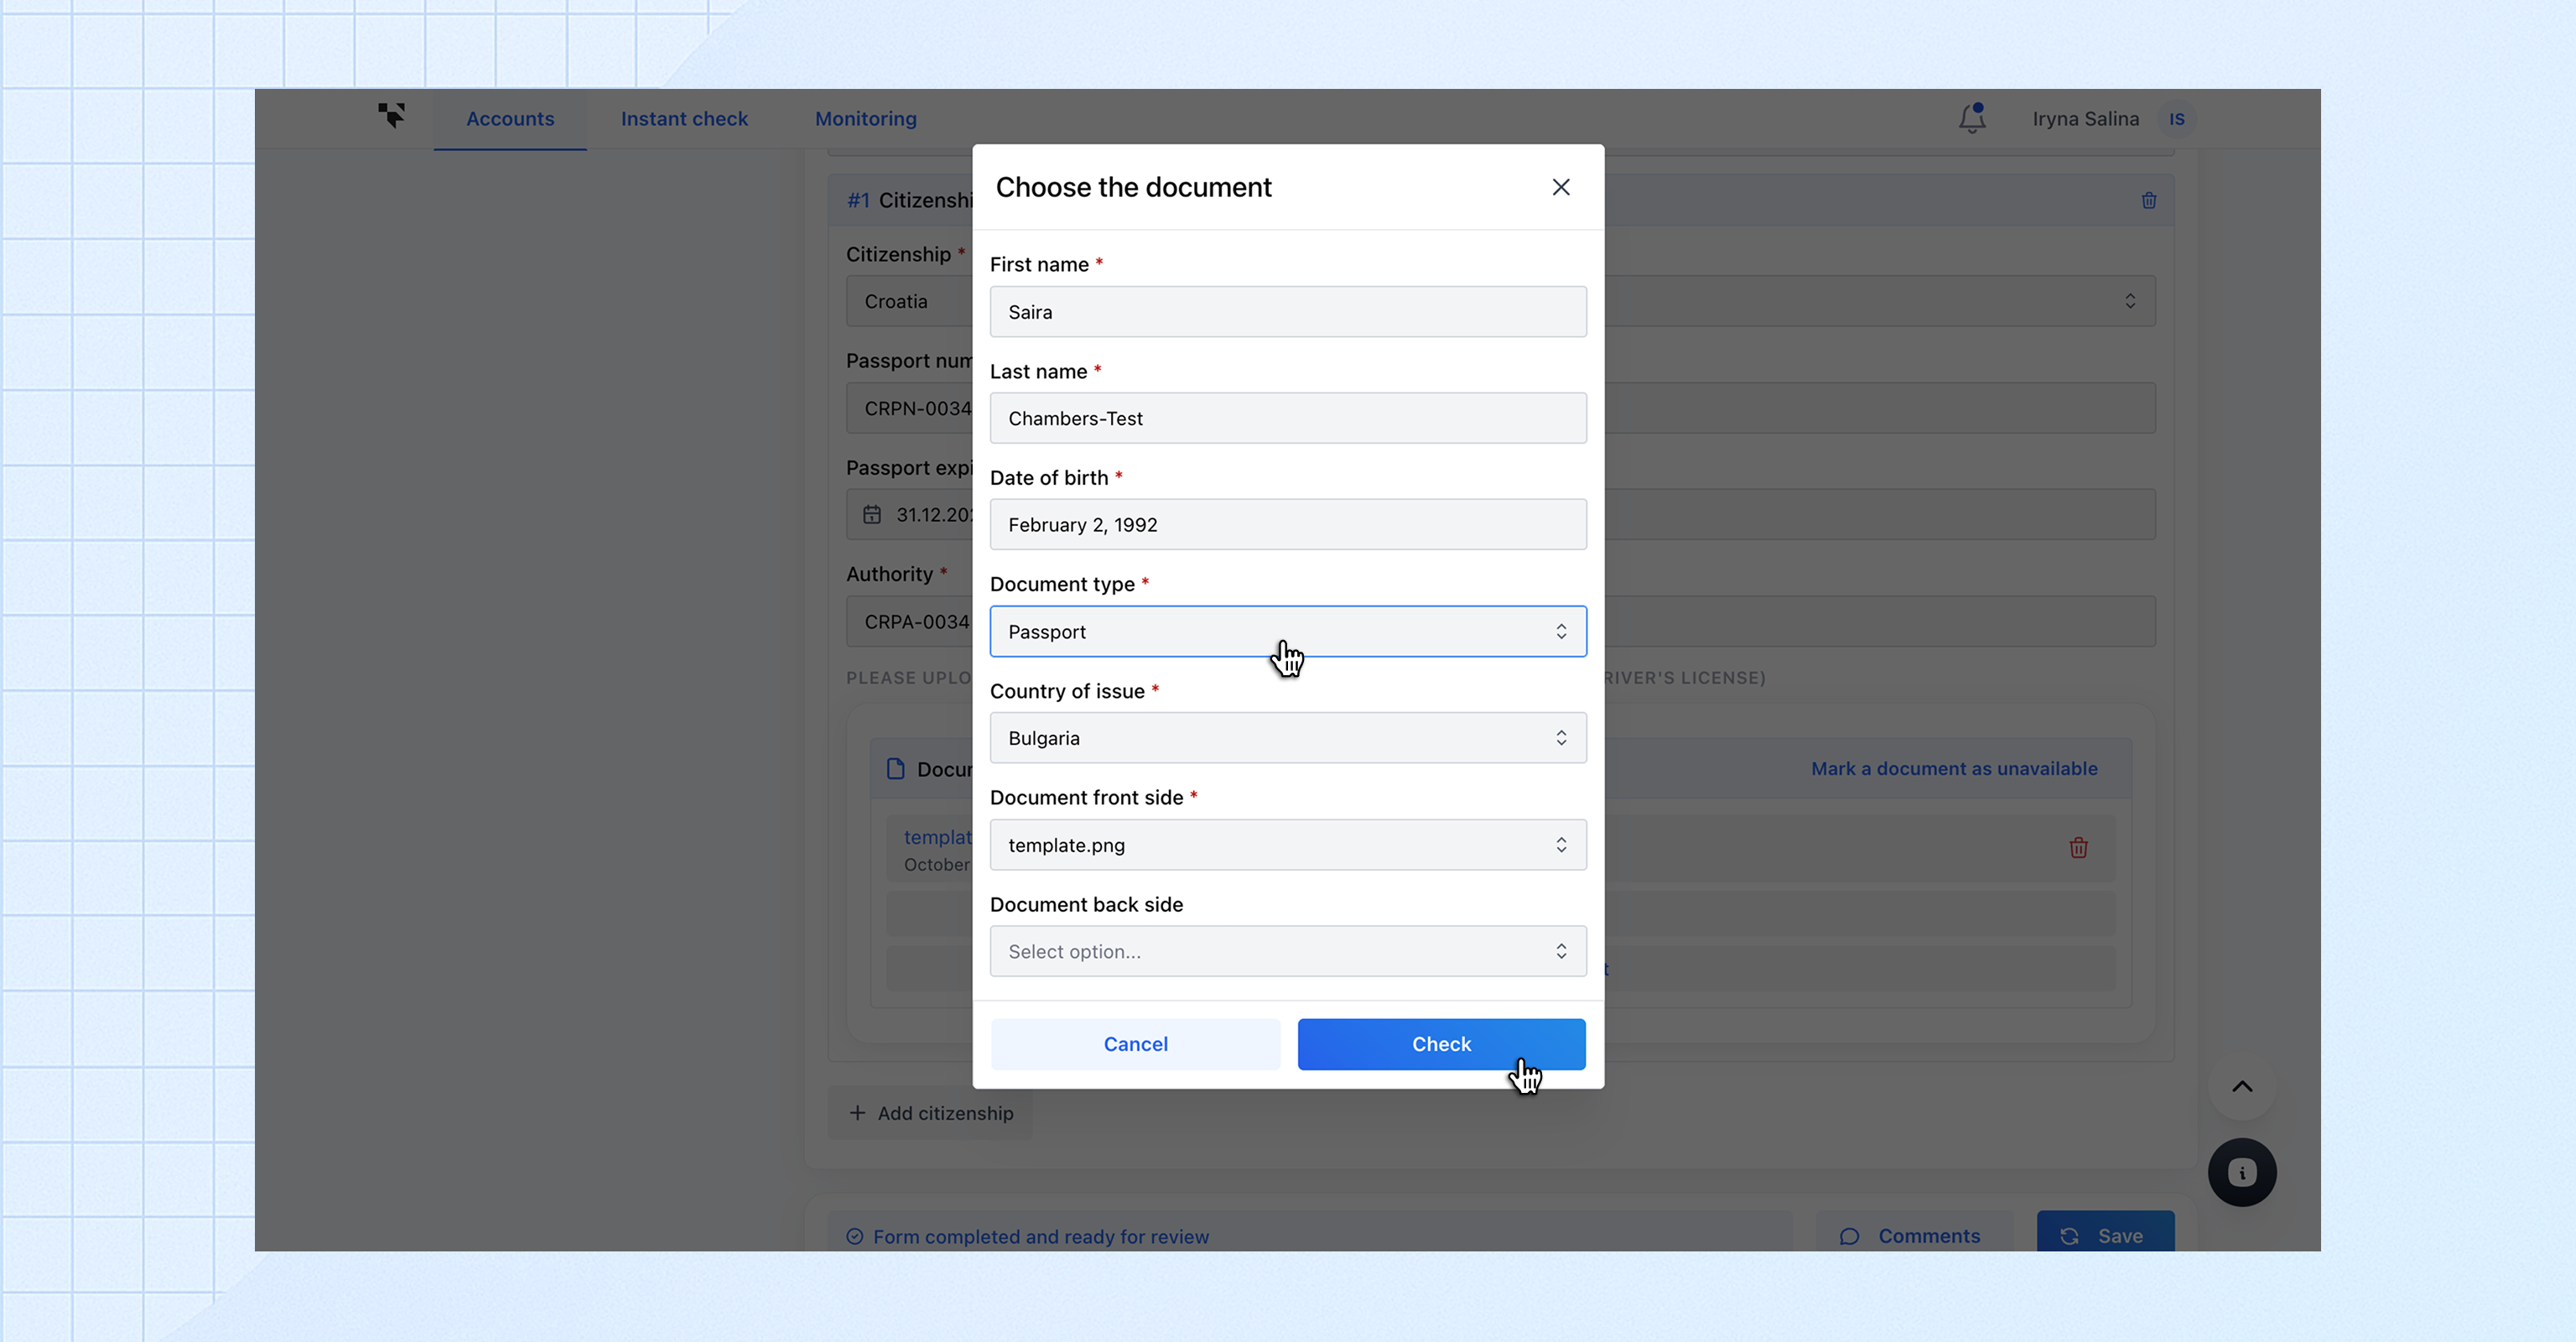
Task: Click Mark a document as unavailable link
Action: 1954,769
